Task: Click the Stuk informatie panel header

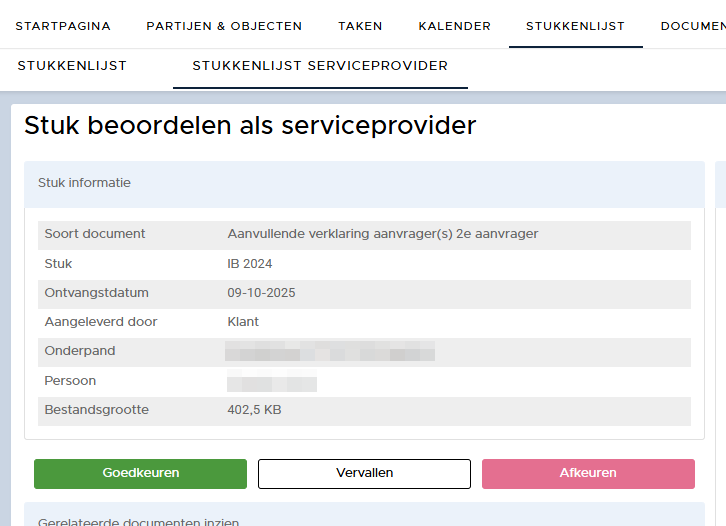Action: pyautogui.click(x=84, y=183)
